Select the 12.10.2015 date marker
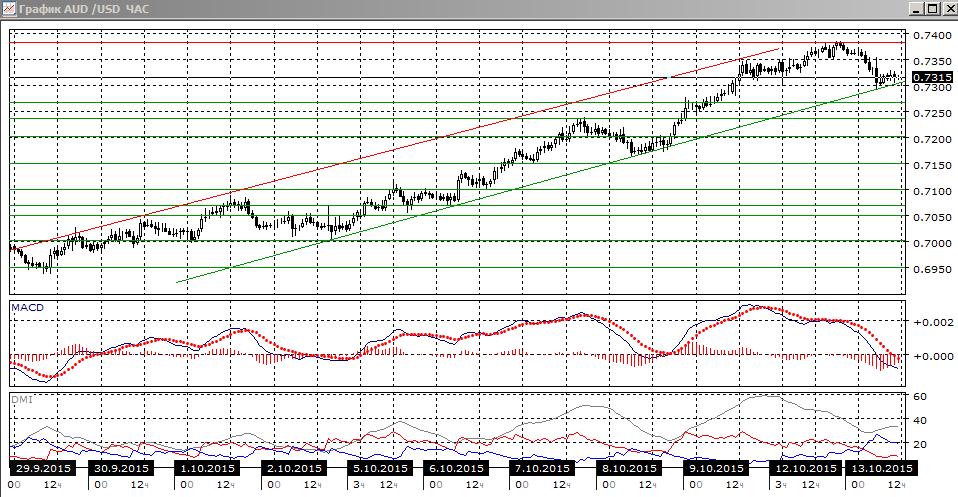The image size is (958, 497). point(805,468)
